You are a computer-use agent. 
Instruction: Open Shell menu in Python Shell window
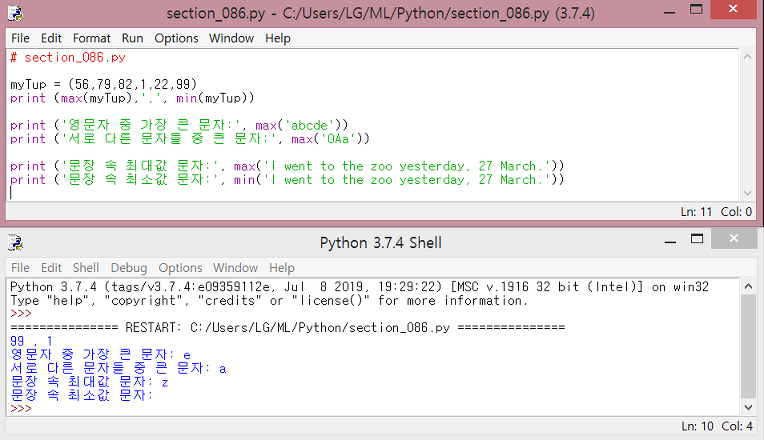pos(86,268)
